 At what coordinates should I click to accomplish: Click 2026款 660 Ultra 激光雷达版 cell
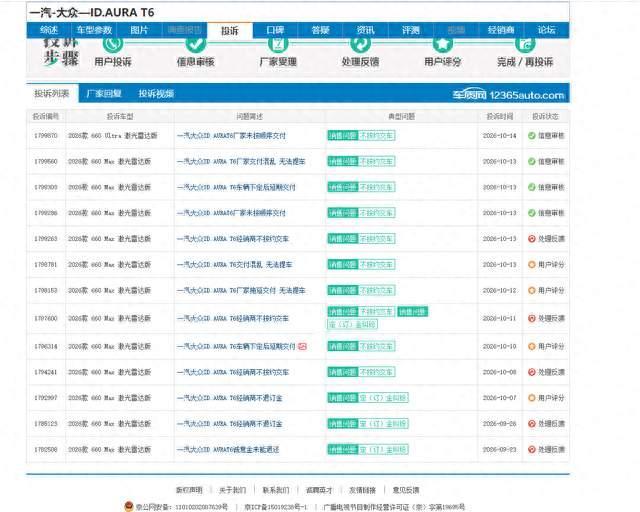pyautogui.click(x=113, y=136)
